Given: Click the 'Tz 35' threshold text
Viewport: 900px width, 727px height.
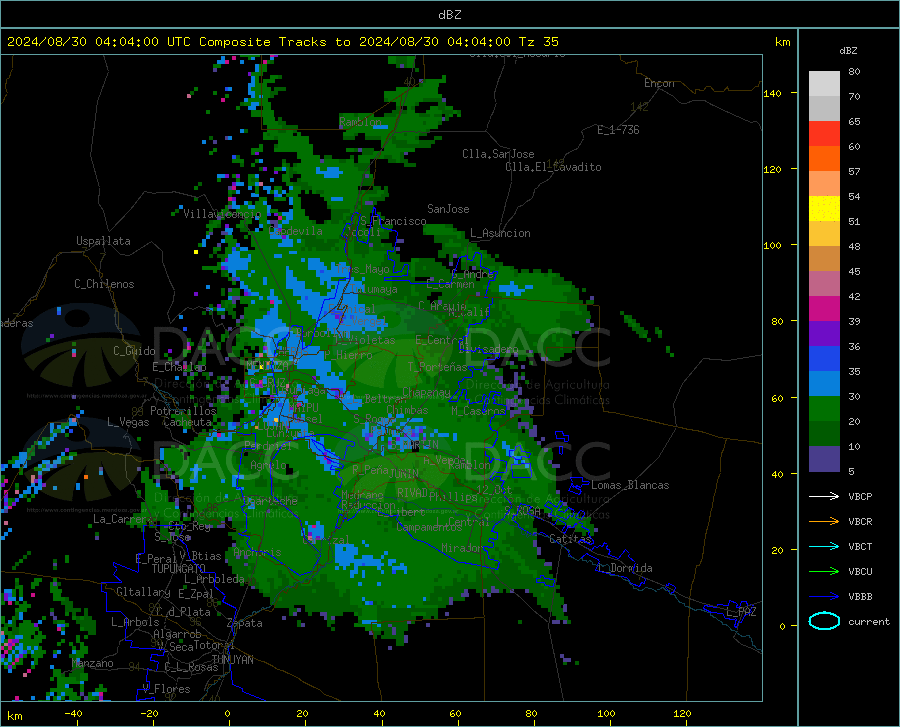Looking at the screenshot, I should [x=538, y=42].
